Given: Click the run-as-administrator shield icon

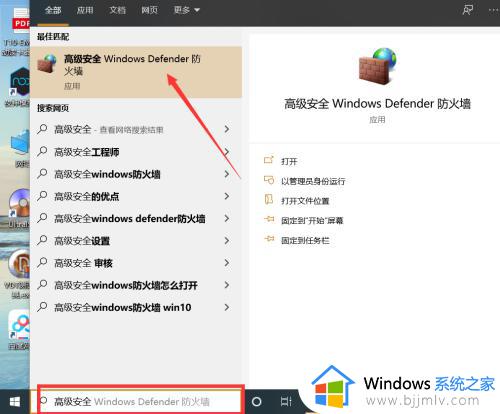Looking at the screenshot, I should 269,180.
